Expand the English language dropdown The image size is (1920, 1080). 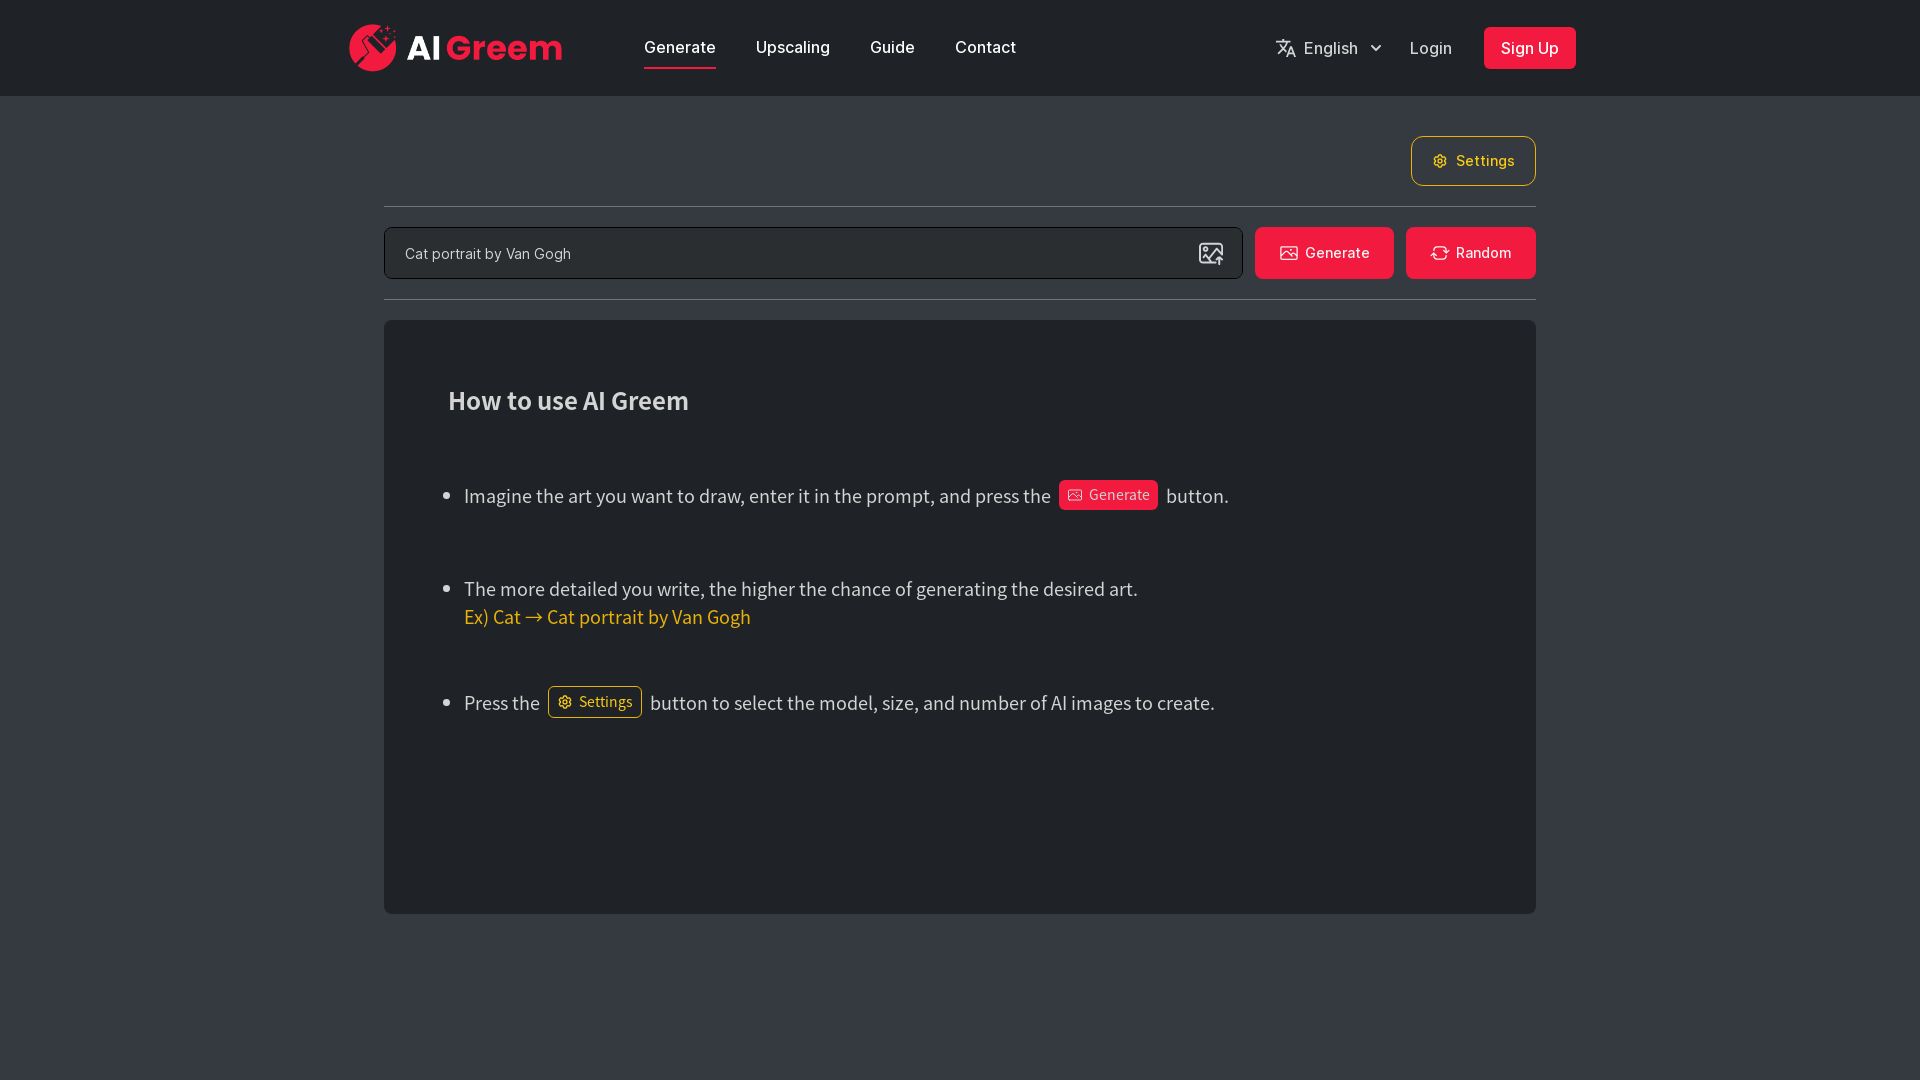click(x=1330, y=48)
